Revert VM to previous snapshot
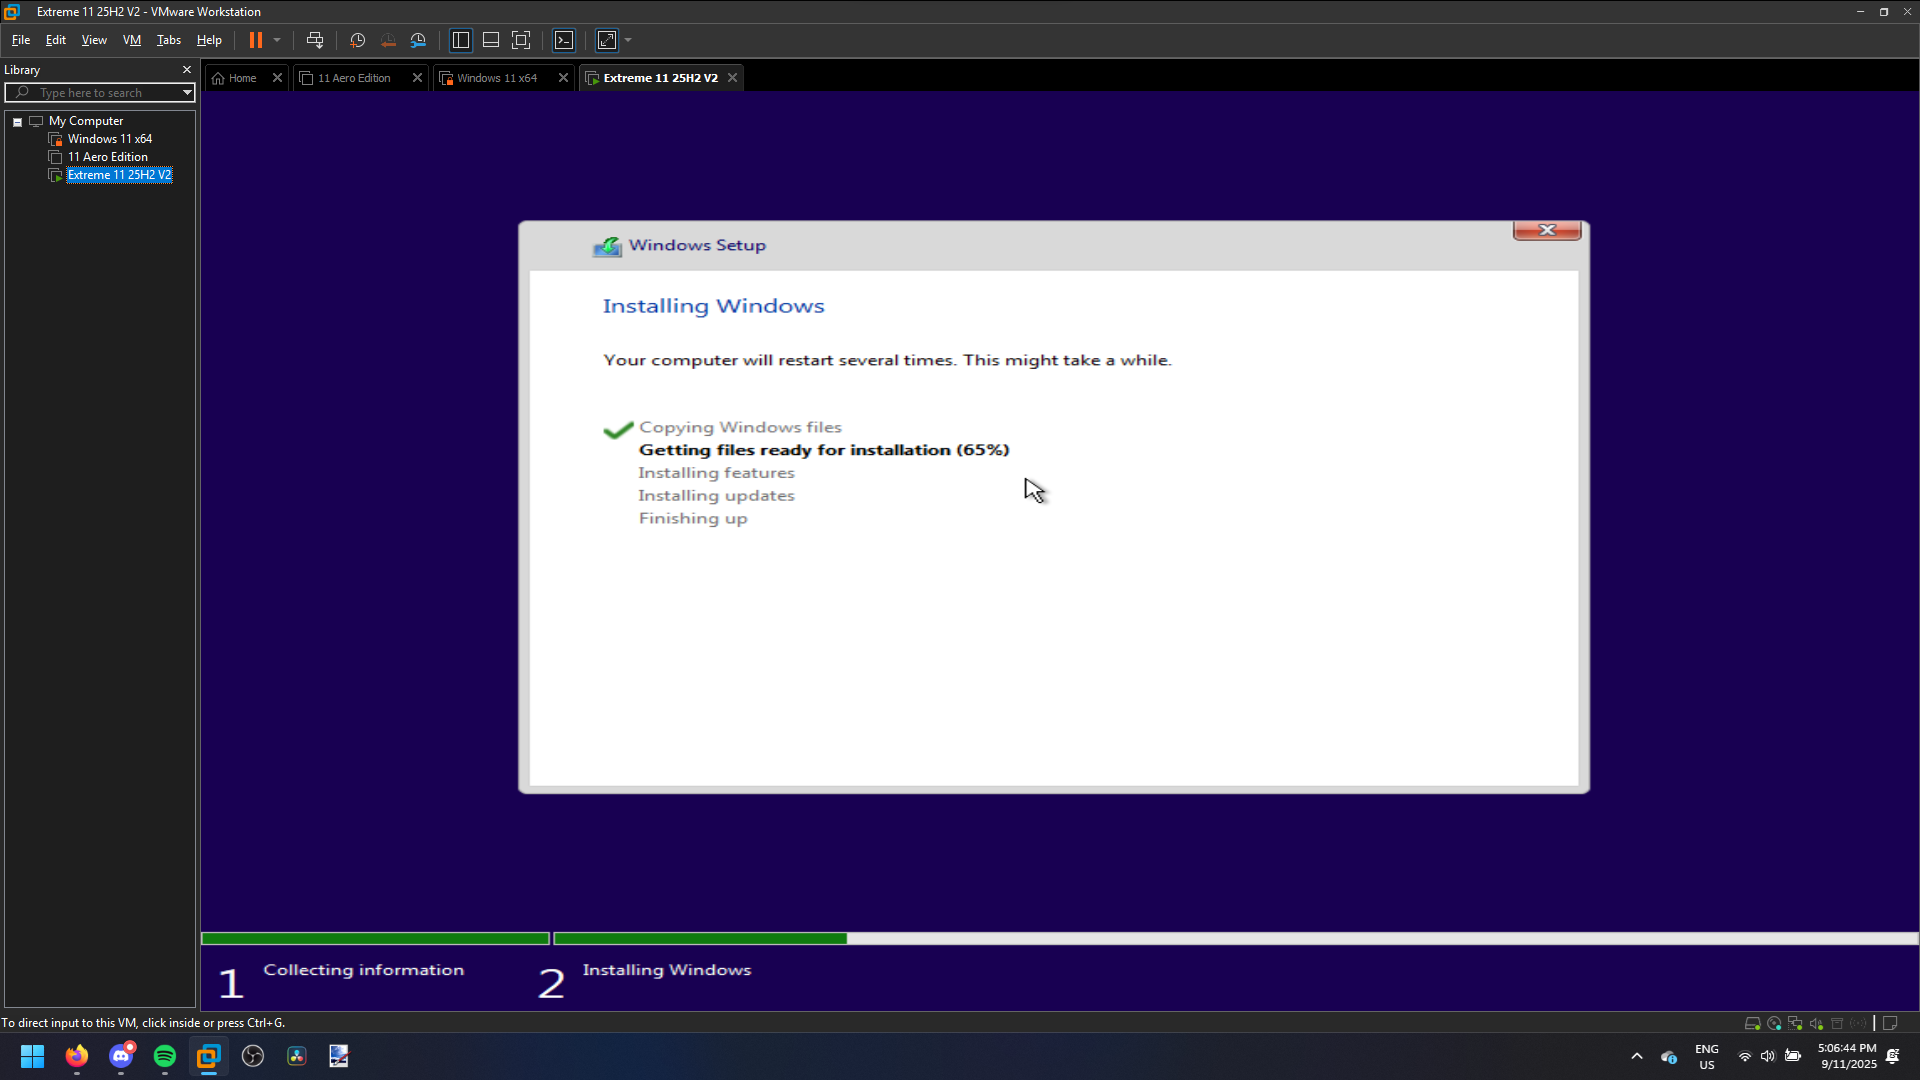The height and width of the screenshot is (1080, 1920). point(388,40)
